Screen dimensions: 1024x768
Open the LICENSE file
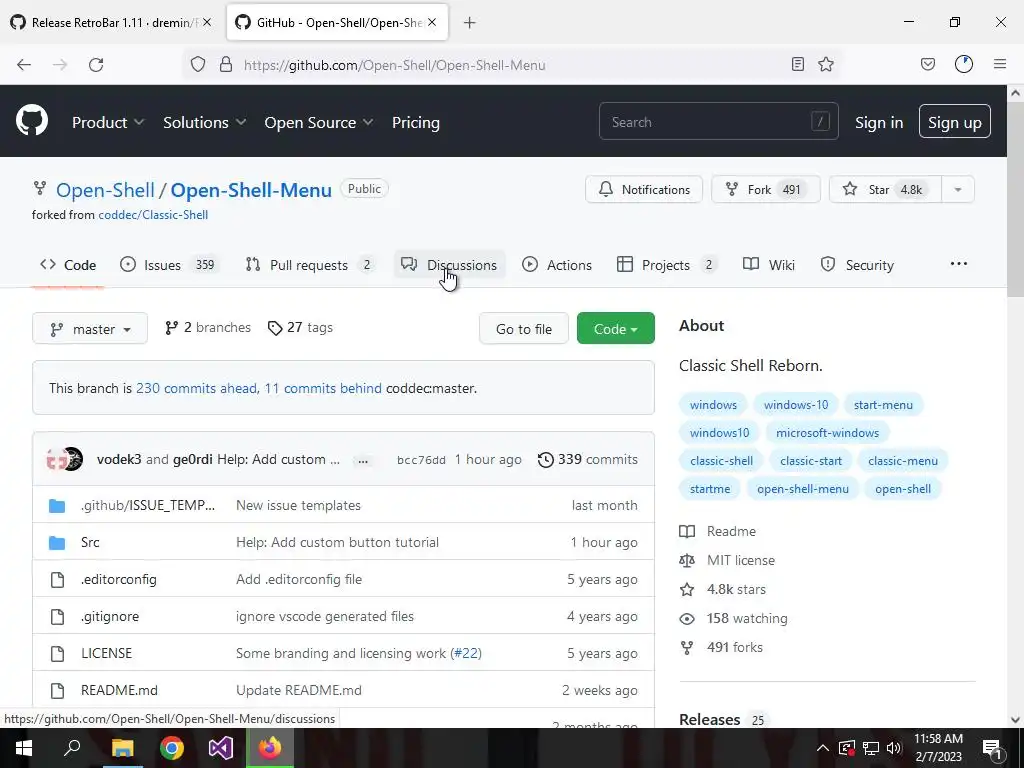tap(106, 653)
